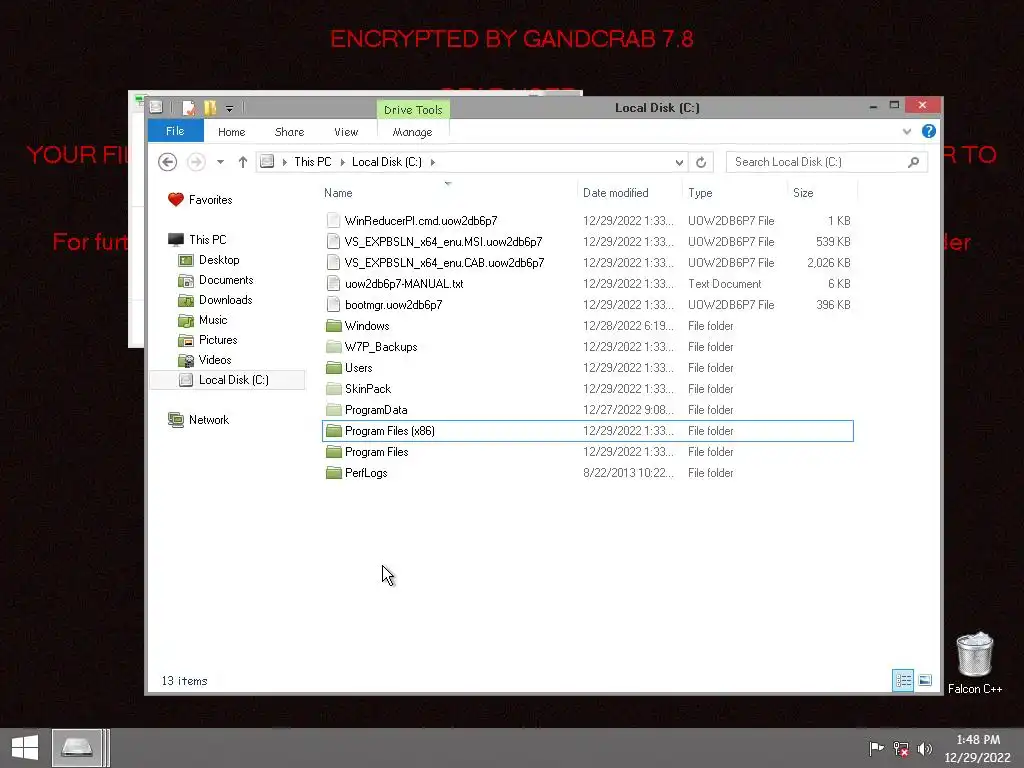Open the Windows Start button
1024x768 pixels.
pyautogui.click(x=25, y=748)
